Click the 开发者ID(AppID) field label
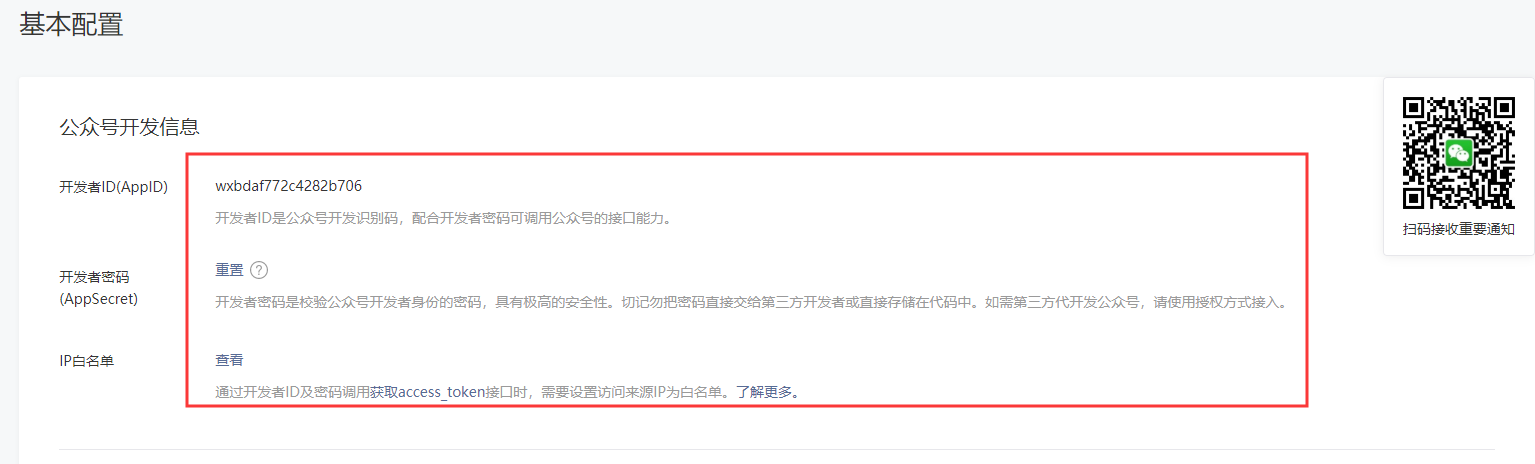The height and width of the screenshot is (464, 1535). pyautogui.click(x=113, y=187)
